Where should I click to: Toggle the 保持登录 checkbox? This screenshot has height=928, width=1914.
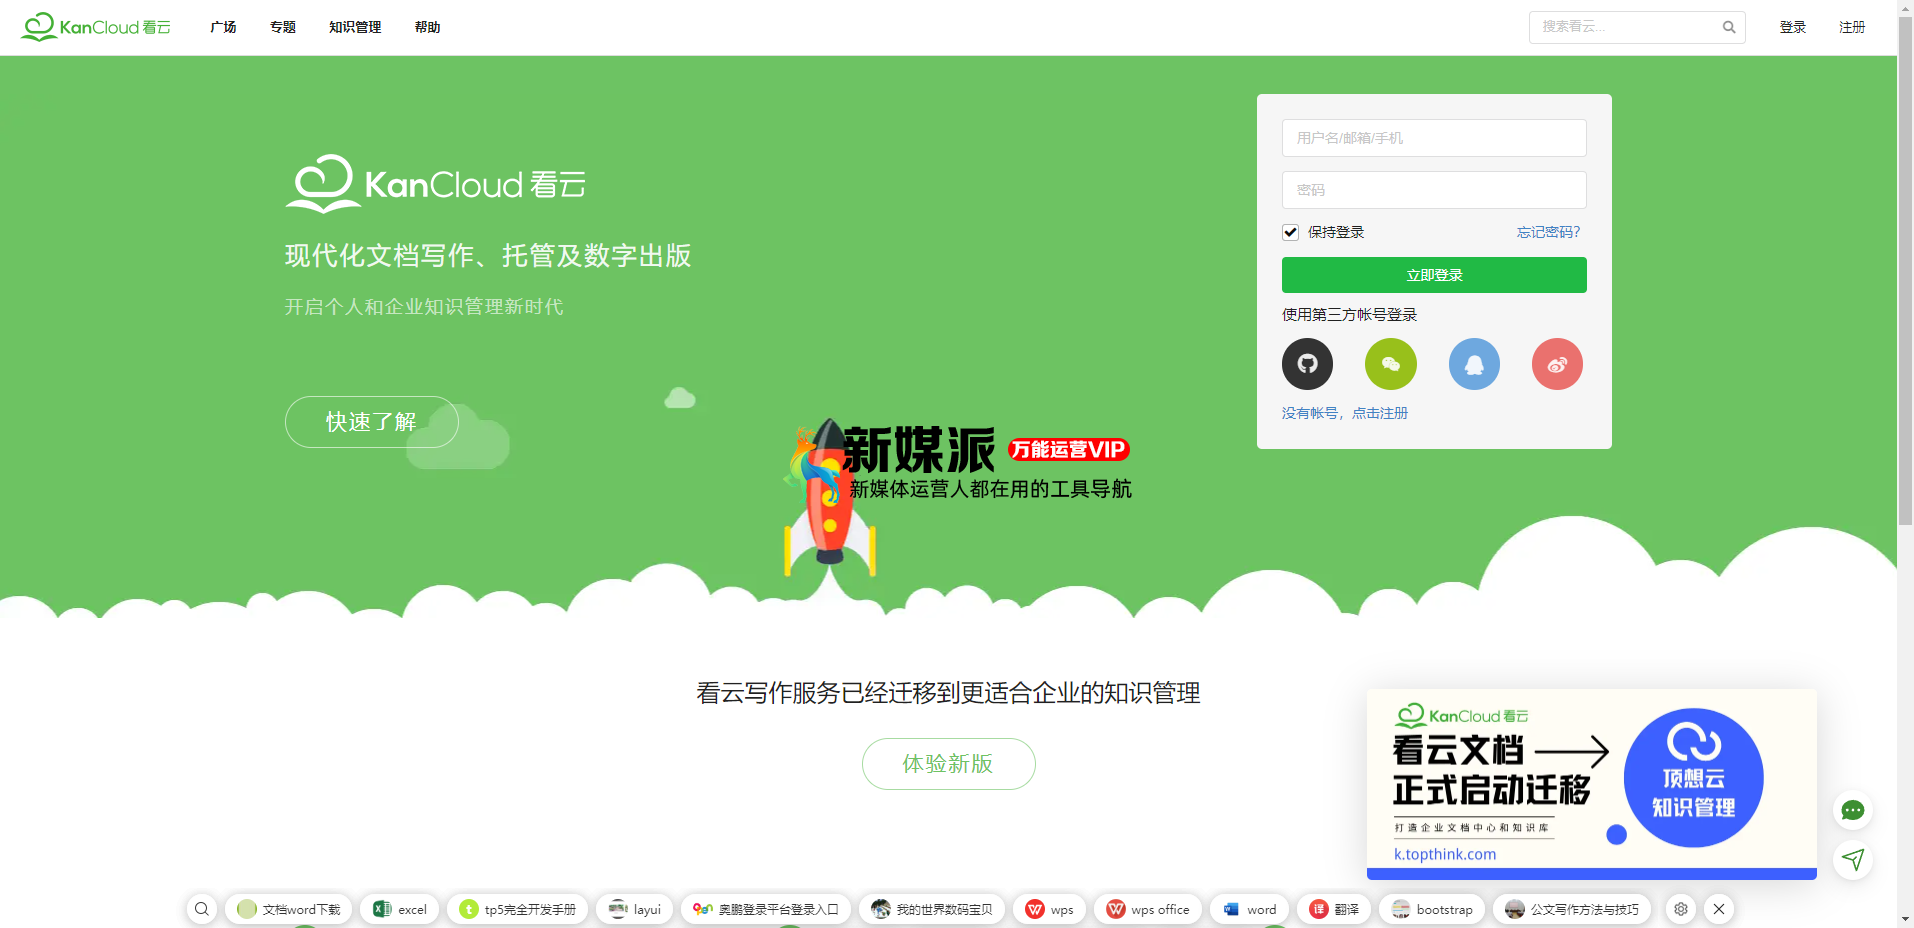(1291, 232)
